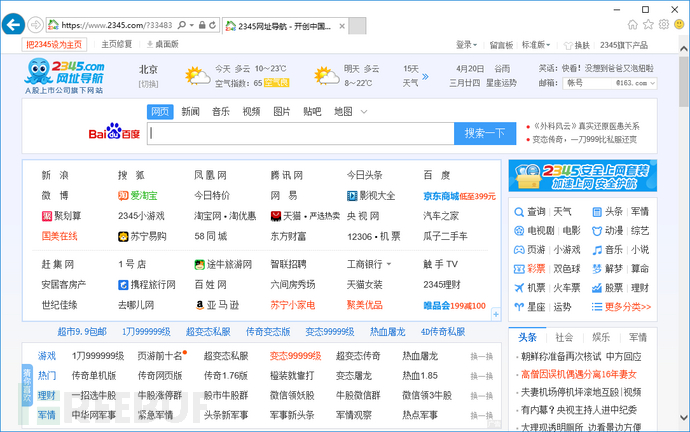
Task: Open the 亚马逊 link
Action: click(223, 305)
